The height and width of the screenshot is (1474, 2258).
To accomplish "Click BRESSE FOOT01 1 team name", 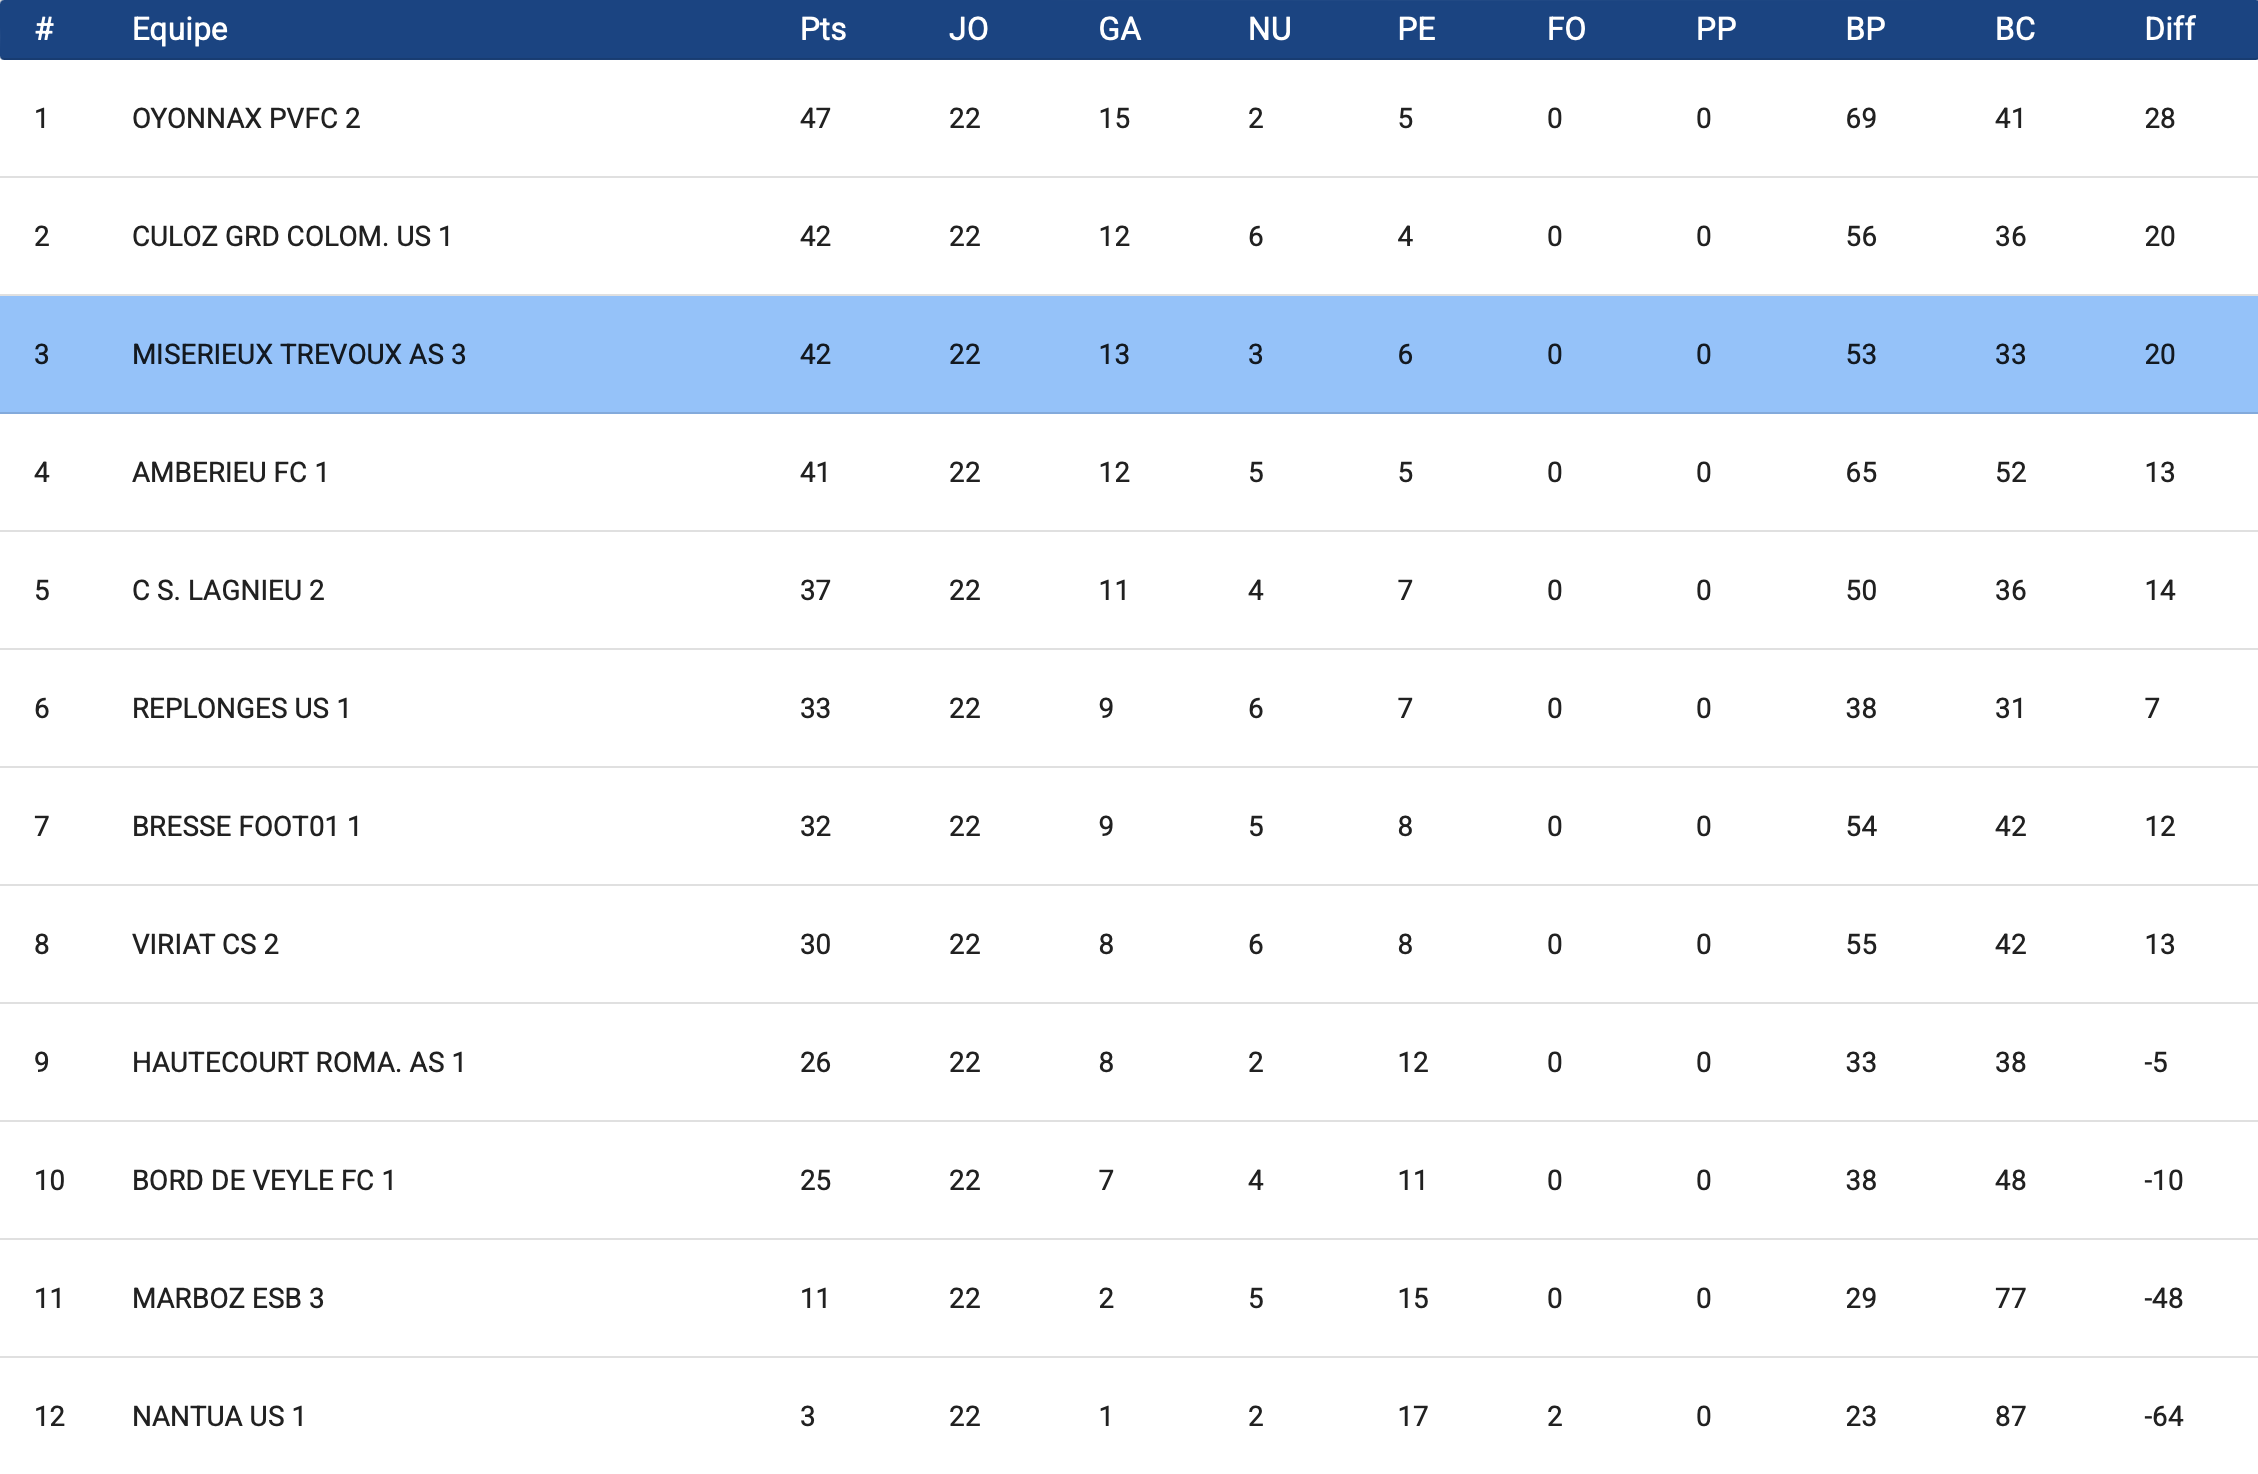I will pos(246,826).
